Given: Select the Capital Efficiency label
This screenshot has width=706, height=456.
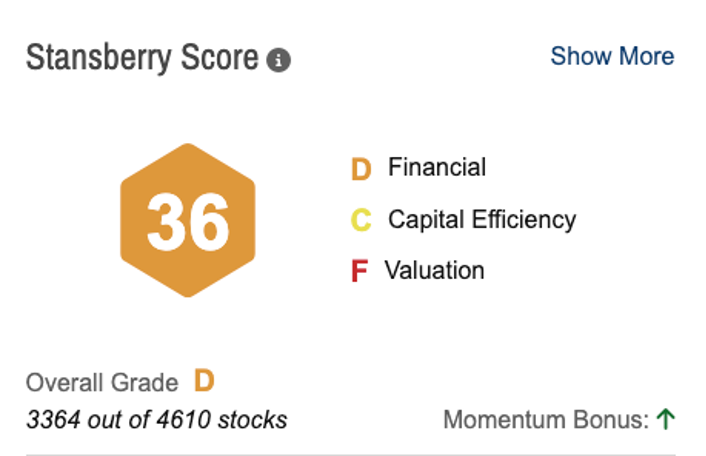Looking at the screenshot, I should [482, 219].
